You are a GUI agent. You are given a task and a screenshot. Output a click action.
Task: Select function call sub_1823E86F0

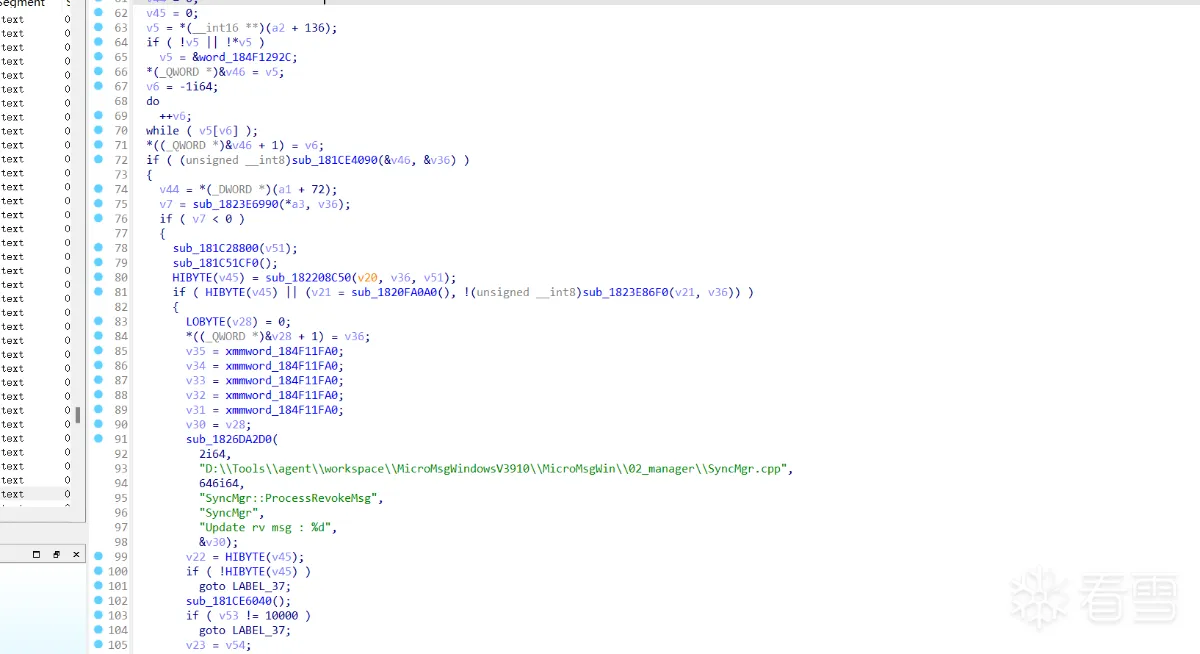pyautogui.click(x=626, y=292)
